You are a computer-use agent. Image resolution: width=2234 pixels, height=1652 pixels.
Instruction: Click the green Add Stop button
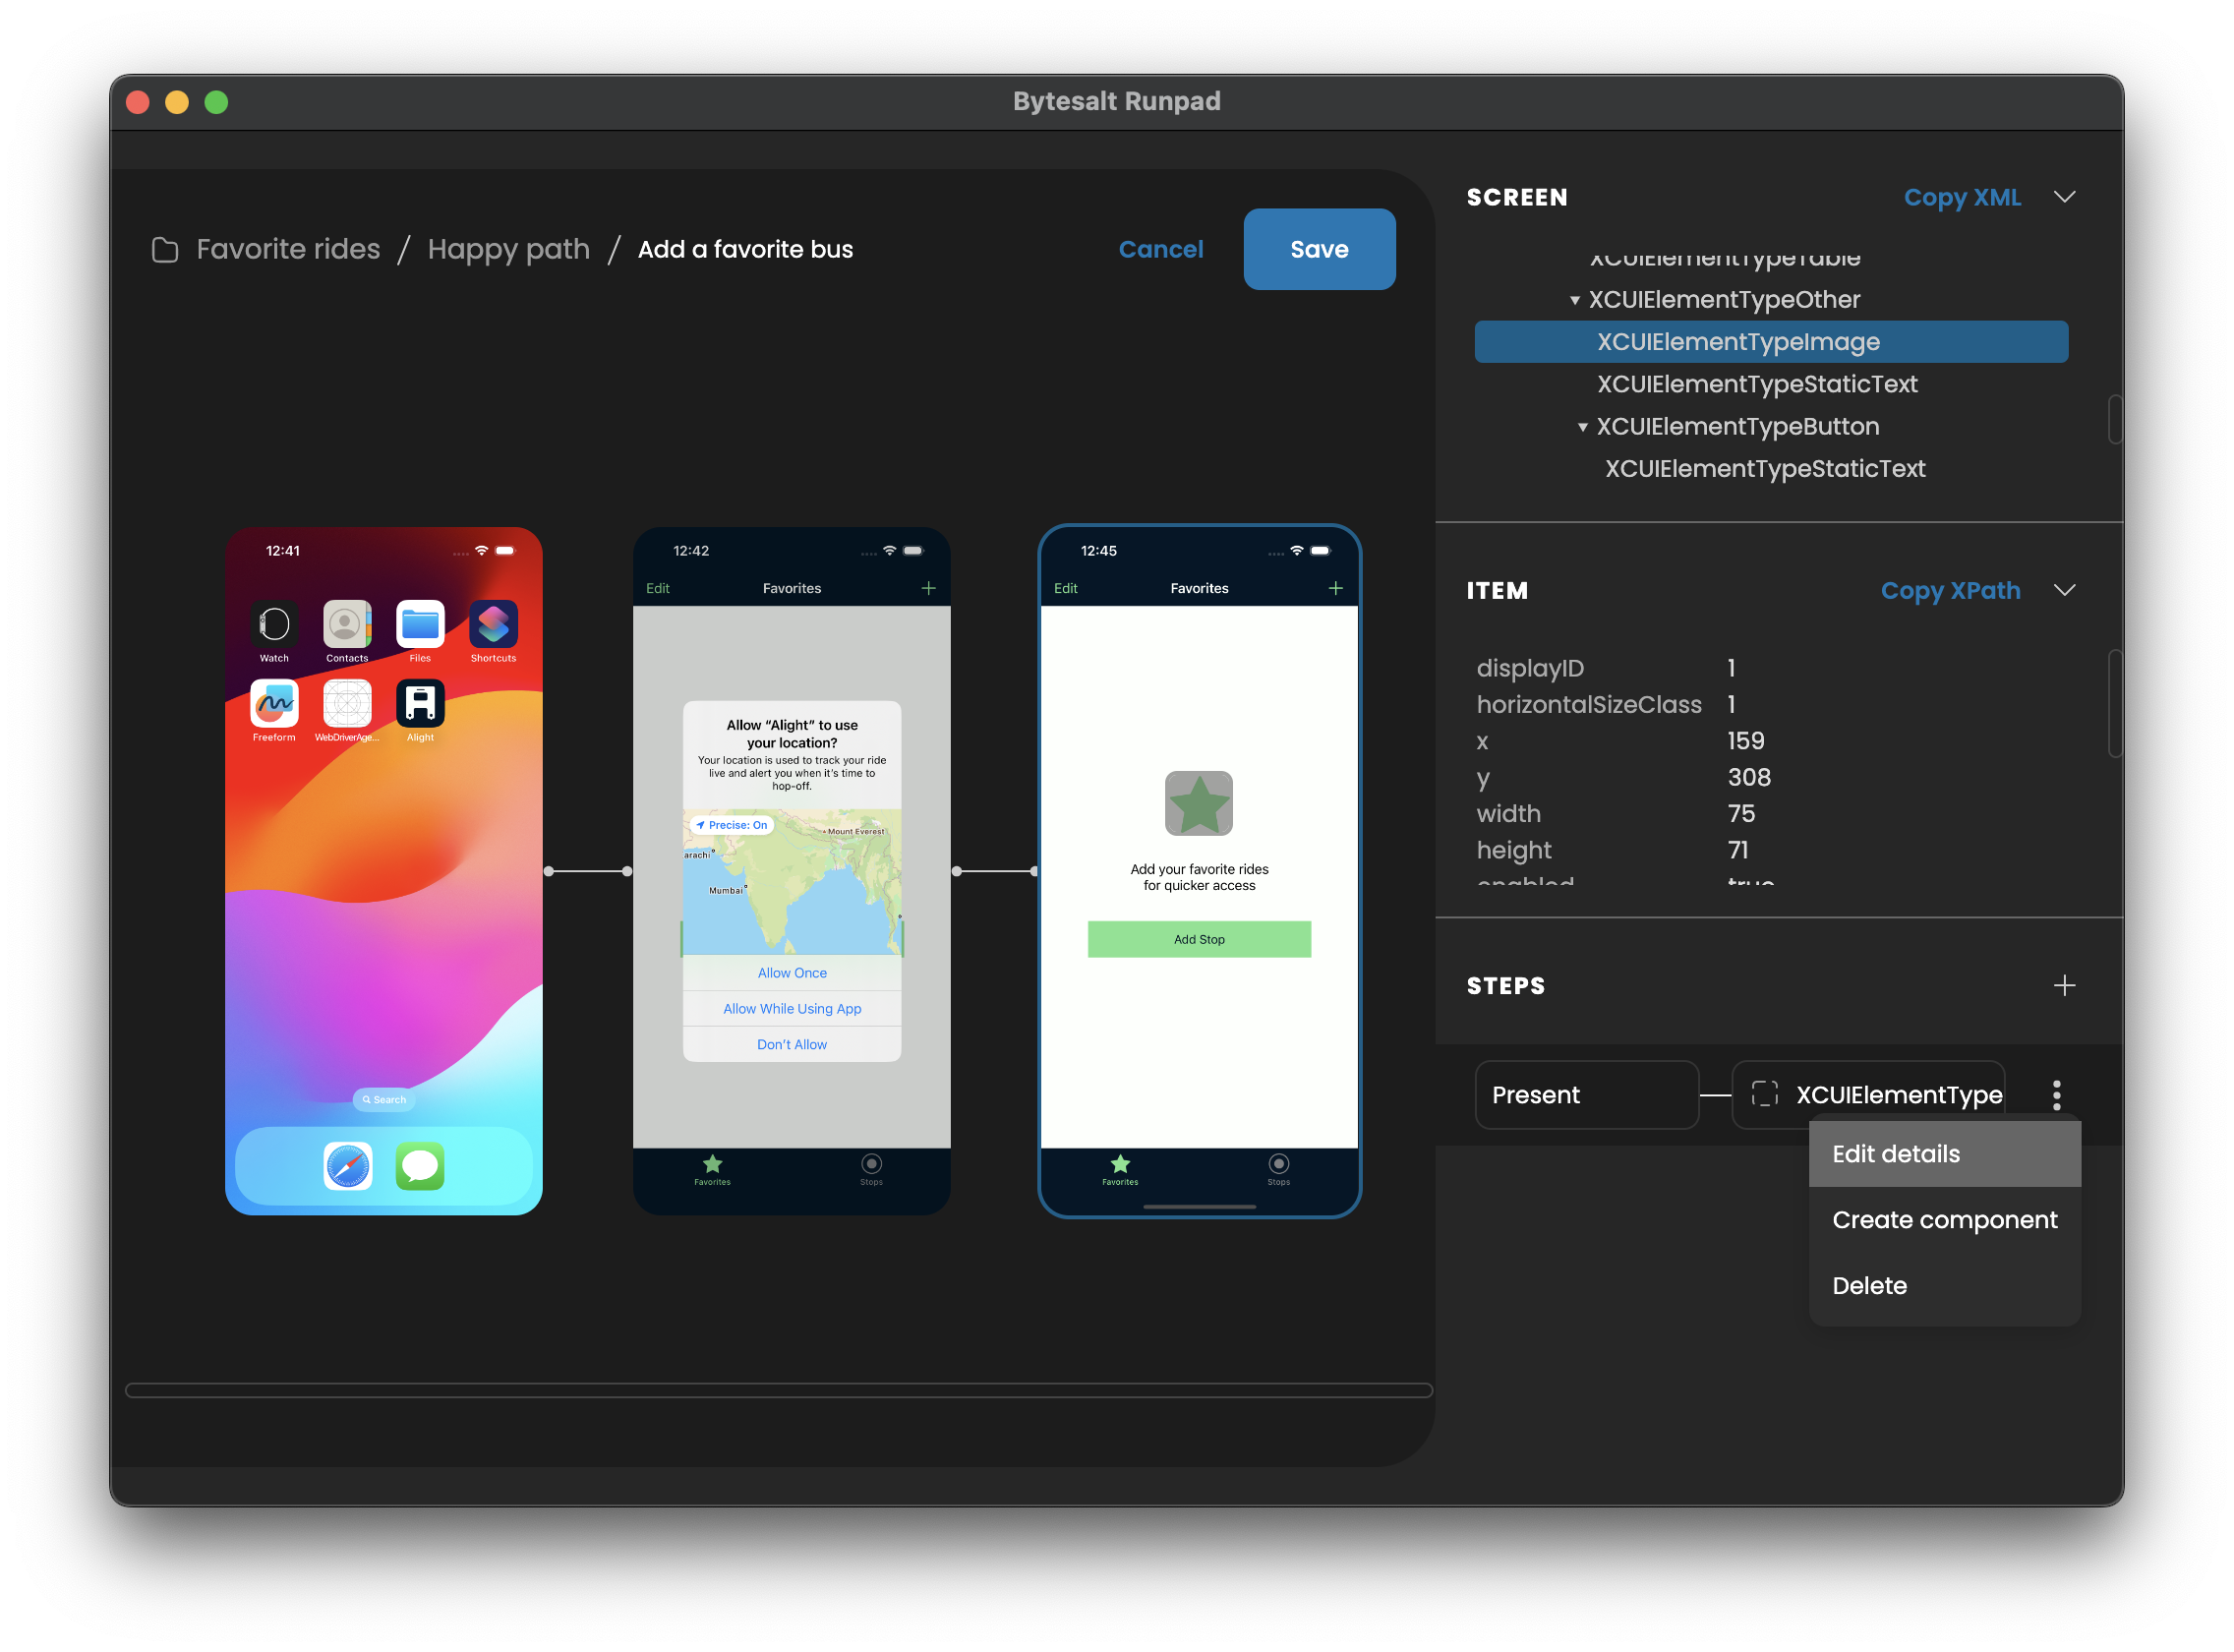1199,939
